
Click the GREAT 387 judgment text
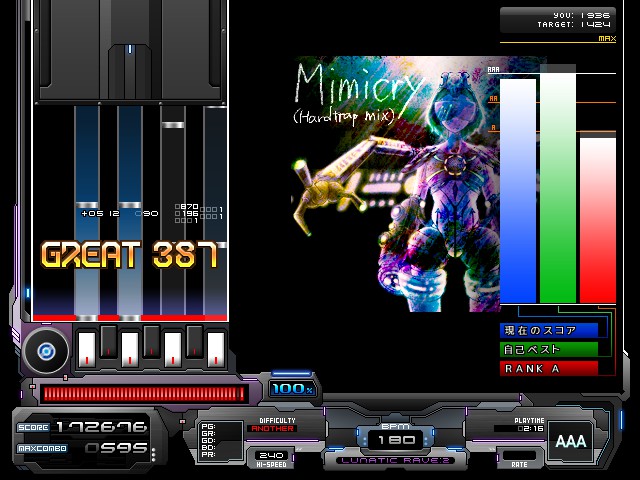130,255
